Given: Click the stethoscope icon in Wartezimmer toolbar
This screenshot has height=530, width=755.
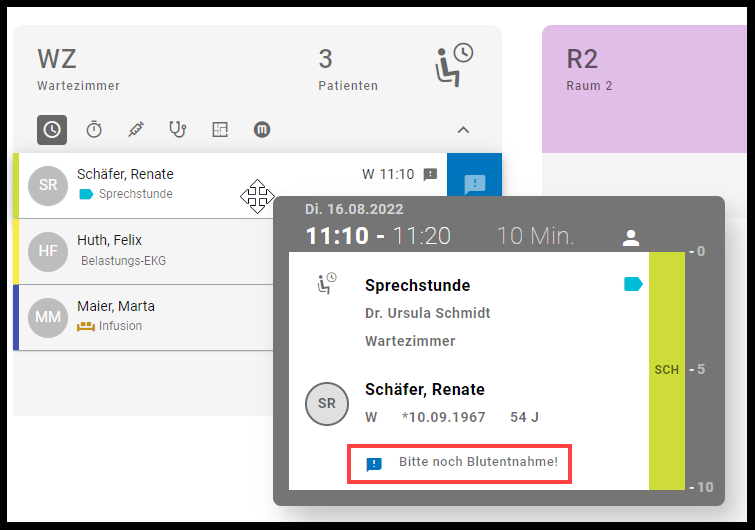Looking at the screenshot, I should click(x=178, y=129).
